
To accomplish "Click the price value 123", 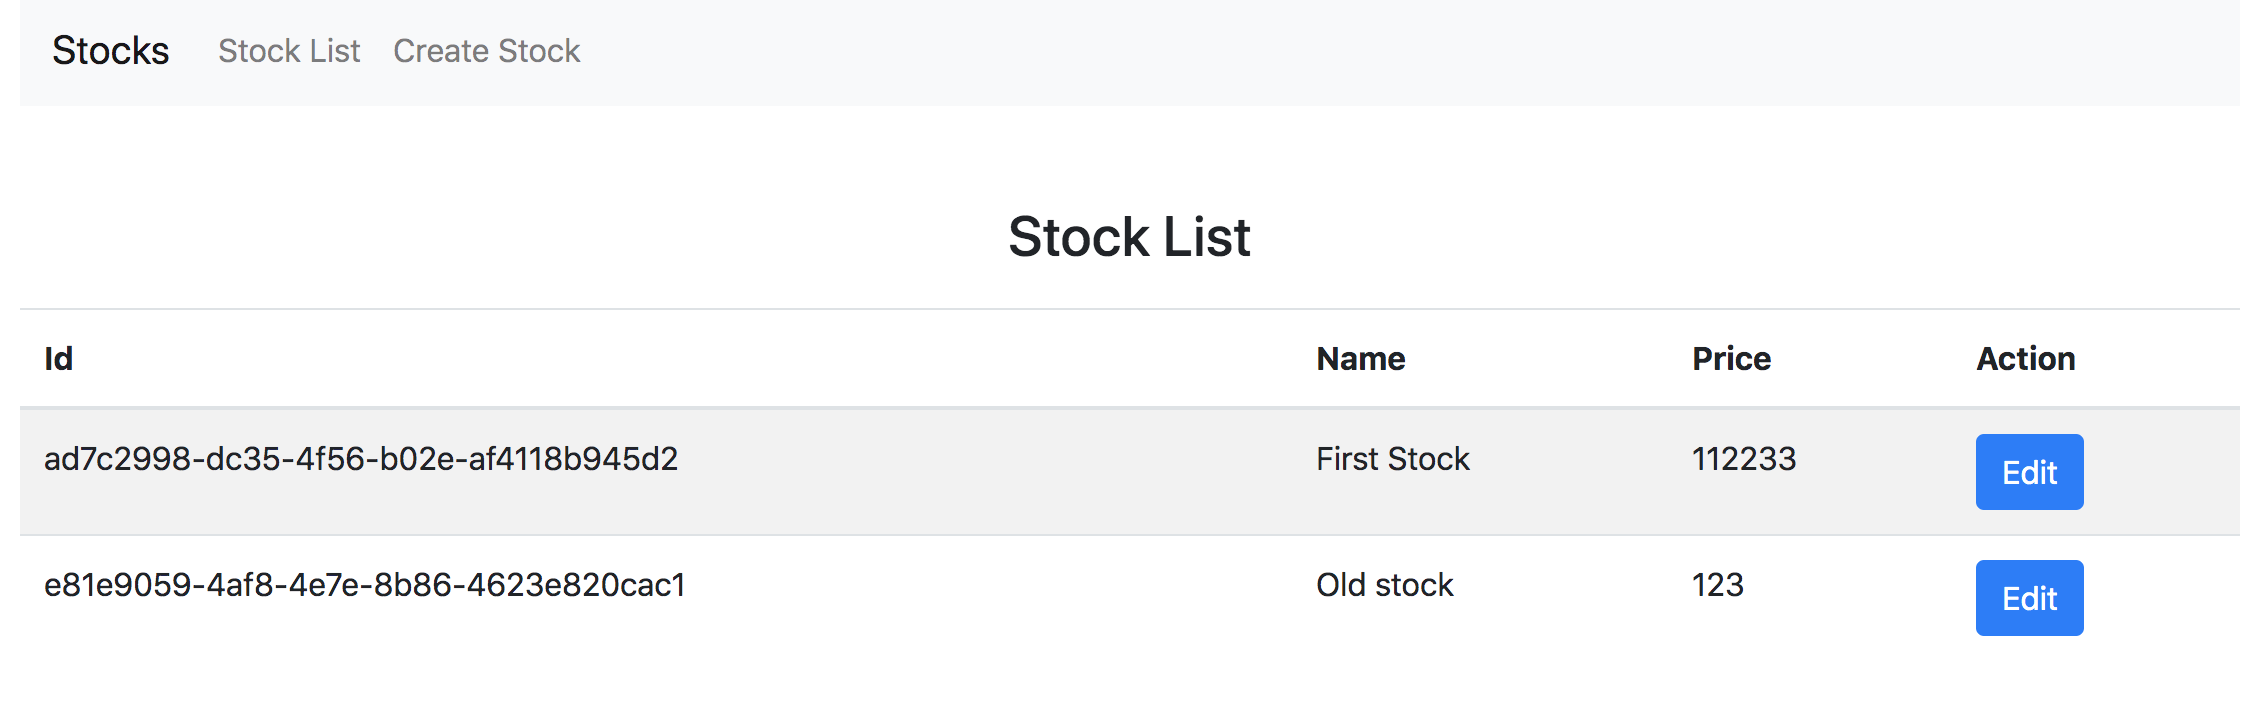I will pyautogui.click(x=1717, y=585).
